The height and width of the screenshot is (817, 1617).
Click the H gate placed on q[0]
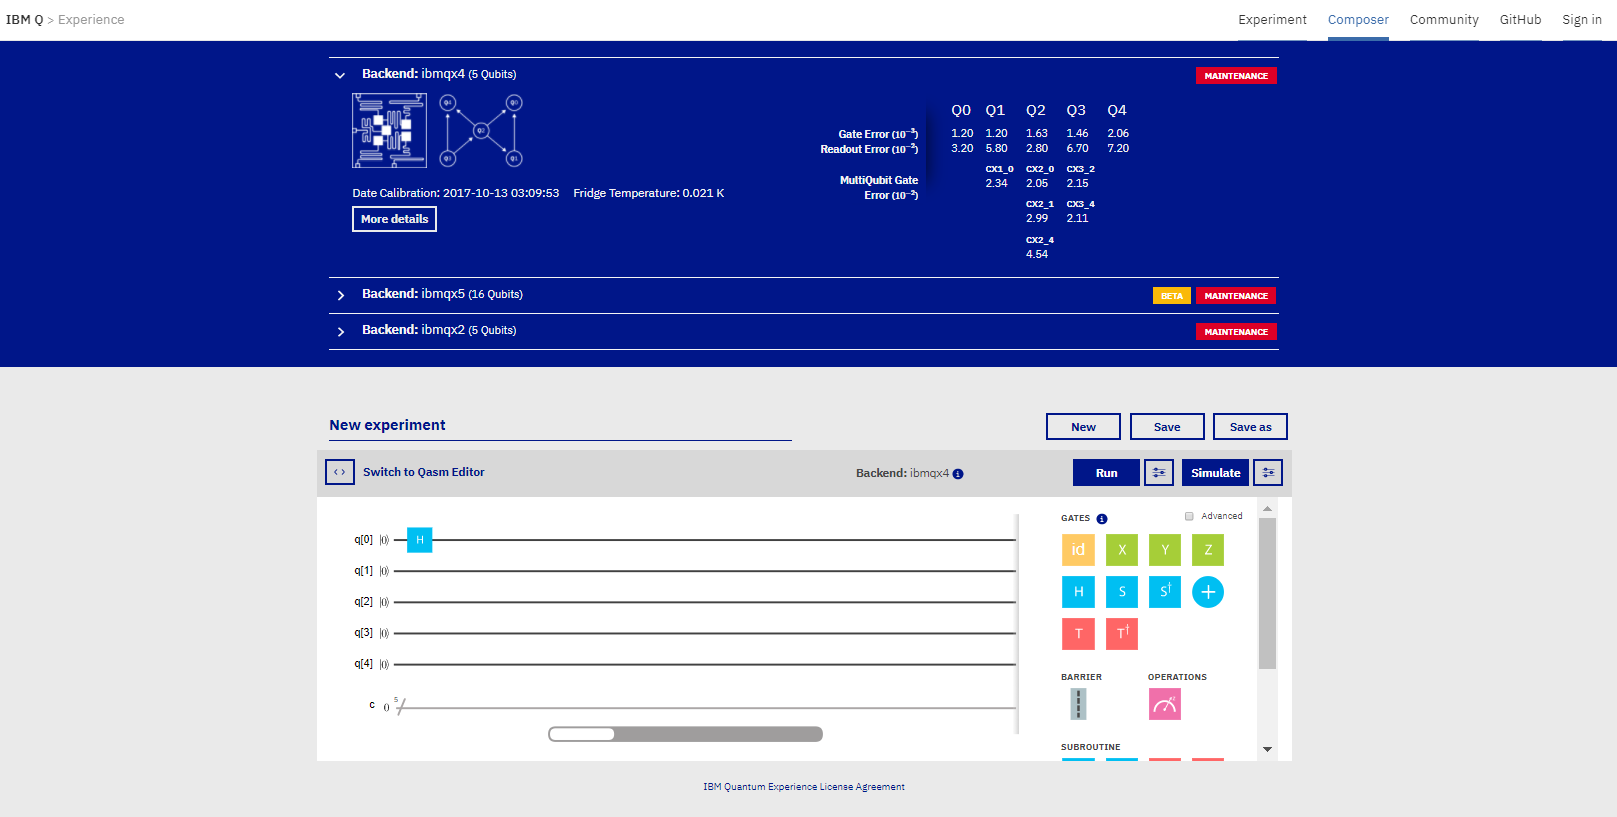pyautogui.click(x=420, y=540)
